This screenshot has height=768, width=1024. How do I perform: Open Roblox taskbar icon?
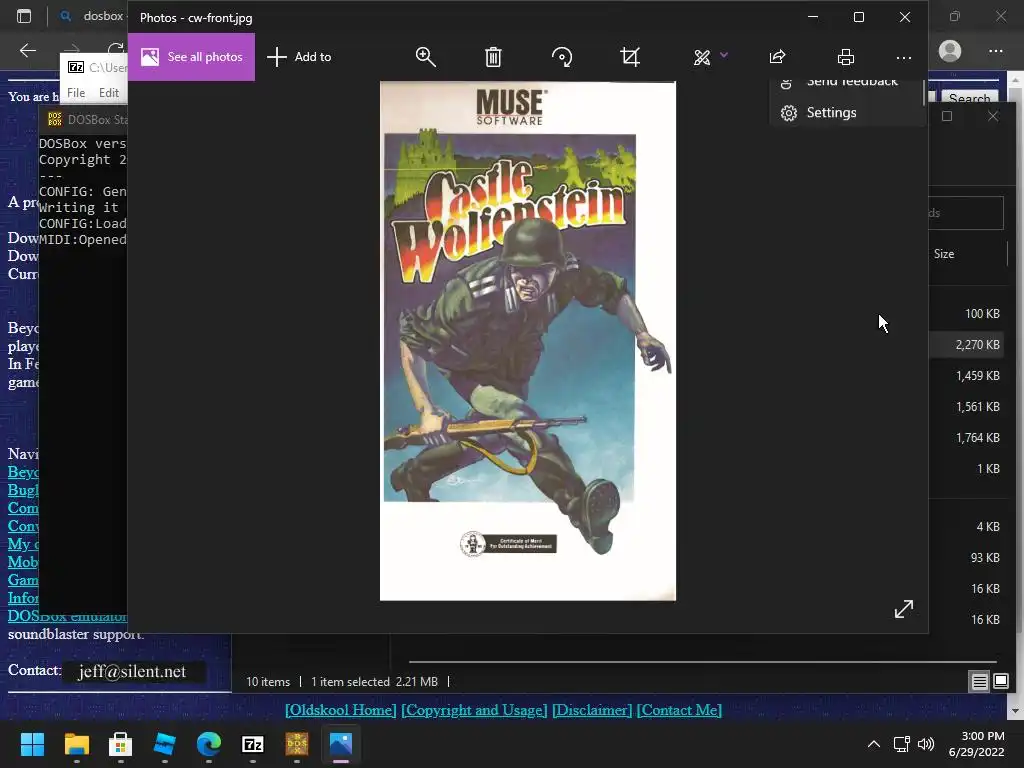coord(165,744)
